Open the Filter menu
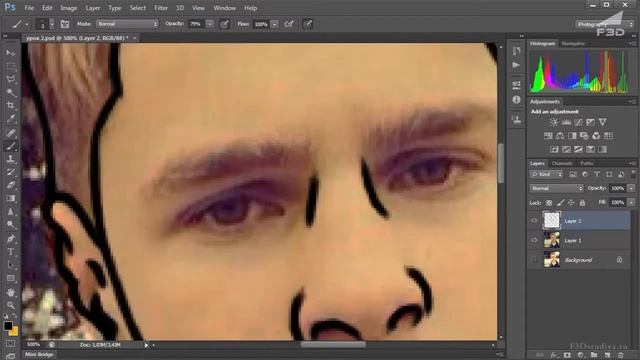640x360 pixels. [161, 8]
